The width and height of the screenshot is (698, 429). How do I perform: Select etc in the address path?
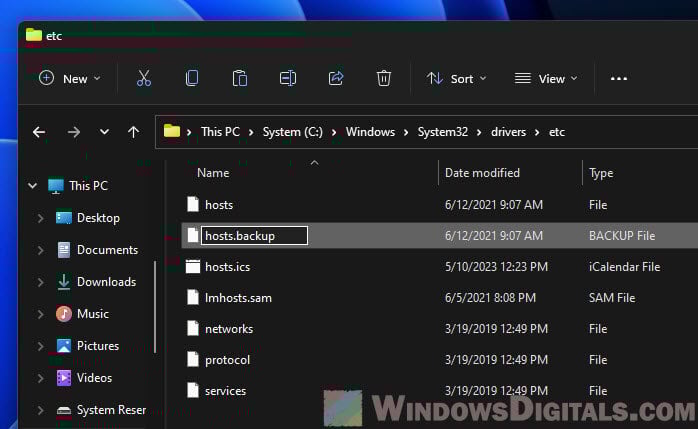click(x=557, y=132)
